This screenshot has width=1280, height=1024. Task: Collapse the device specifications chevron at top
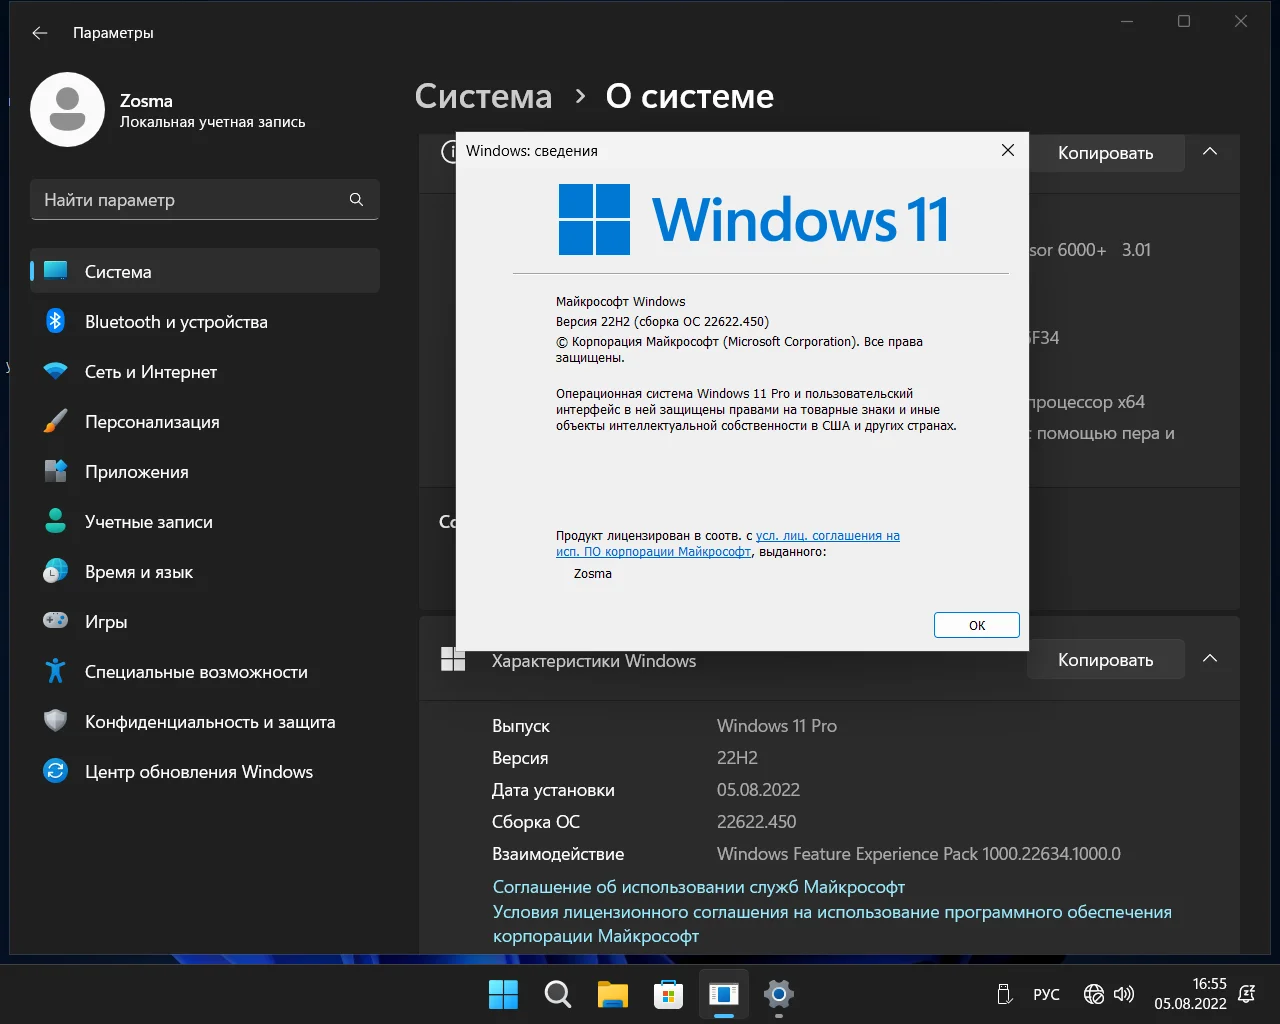[x=1210, y=152]
